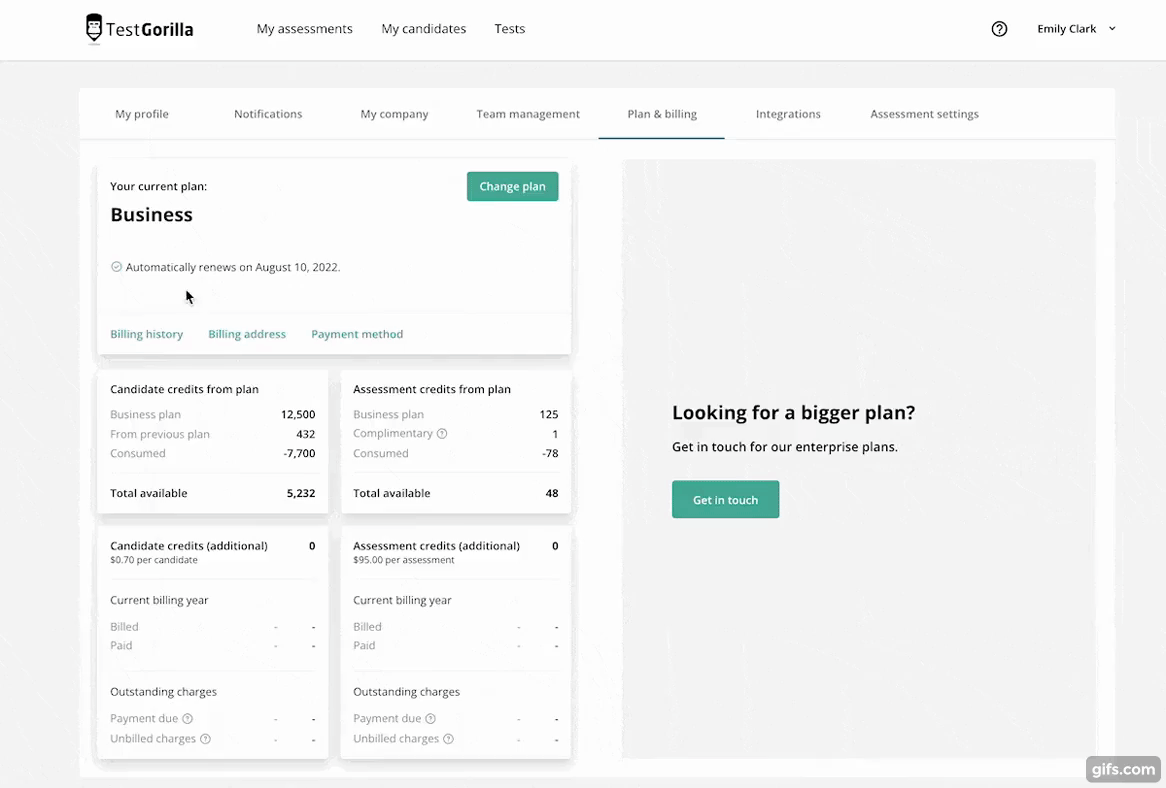Switch to the Team management tab
The image size is (1166, 788).
pyautogui.click(x=528, y=114)
